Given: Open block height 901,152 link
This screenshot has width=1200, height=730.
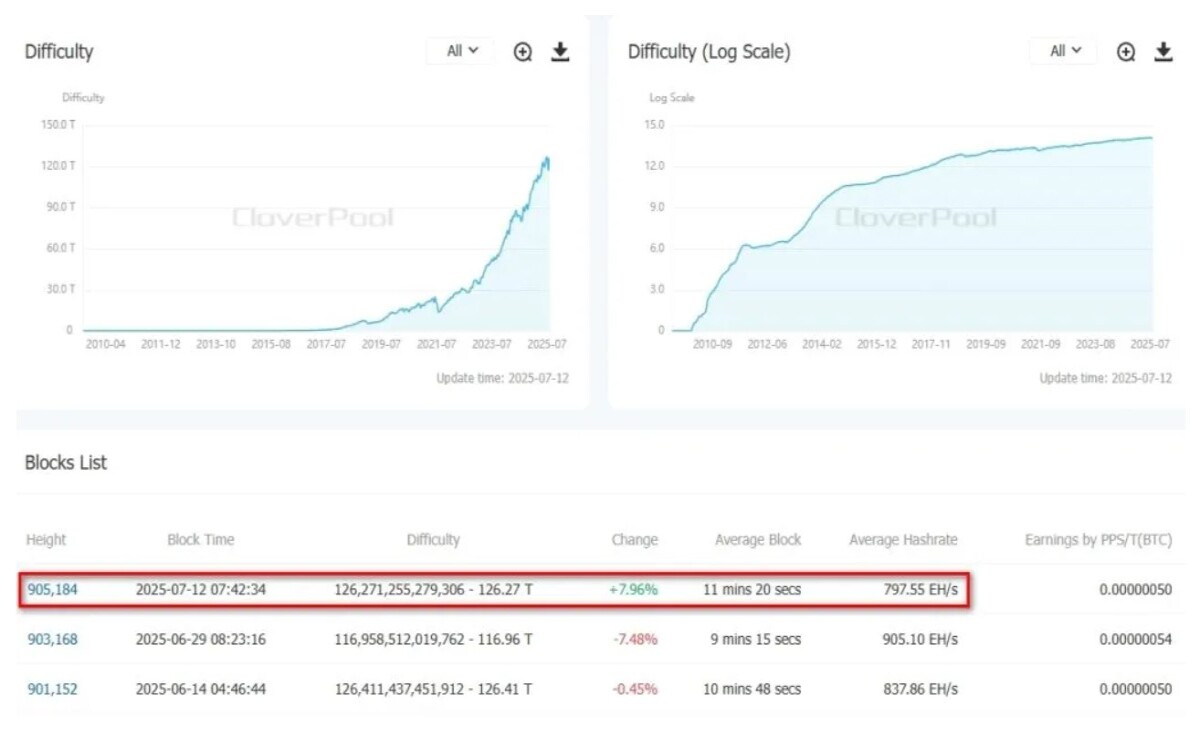Looking at the screenshot, I should click(52, 689).
